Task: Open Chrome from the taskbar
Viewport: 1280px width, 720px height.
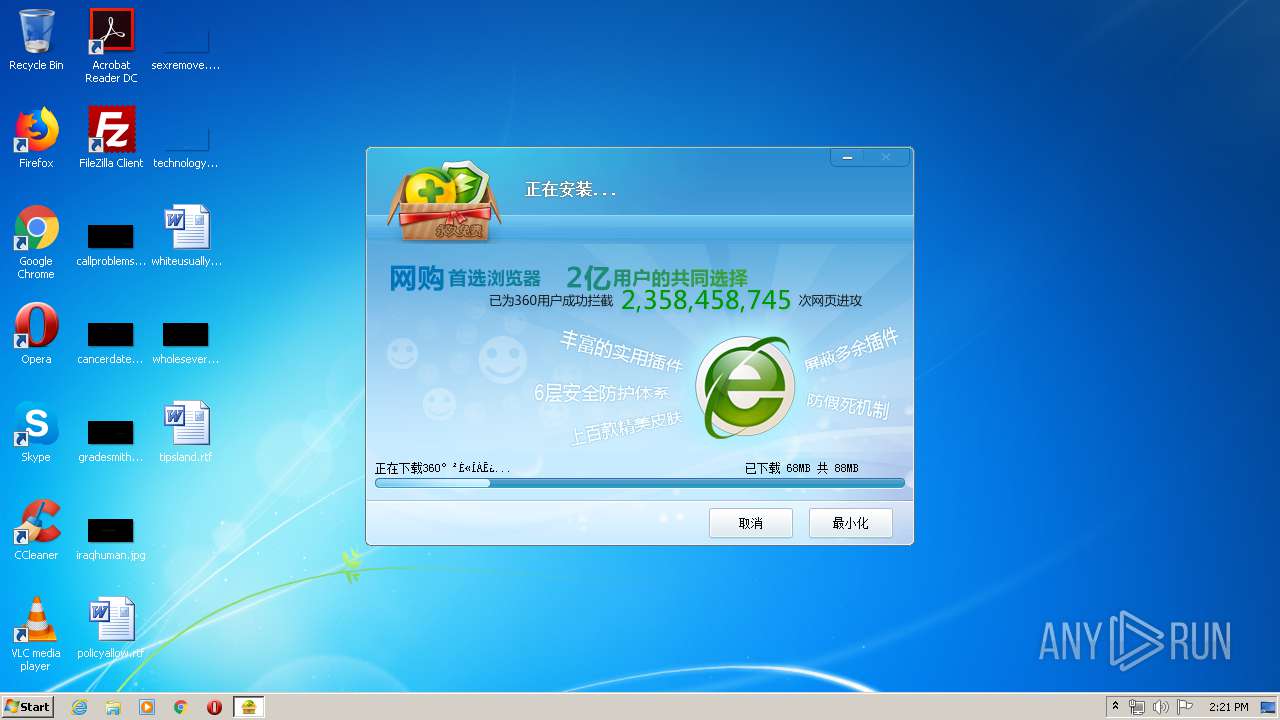Action: (x=181, y=707)
